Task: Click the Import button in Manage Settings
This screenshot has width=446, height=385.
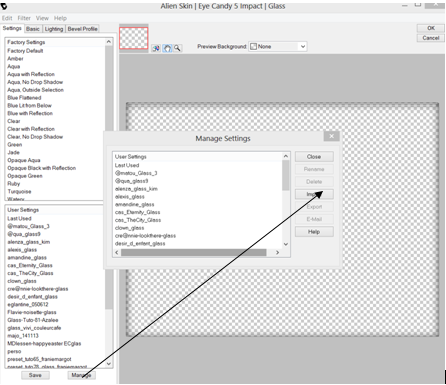Action: [314, 194]
